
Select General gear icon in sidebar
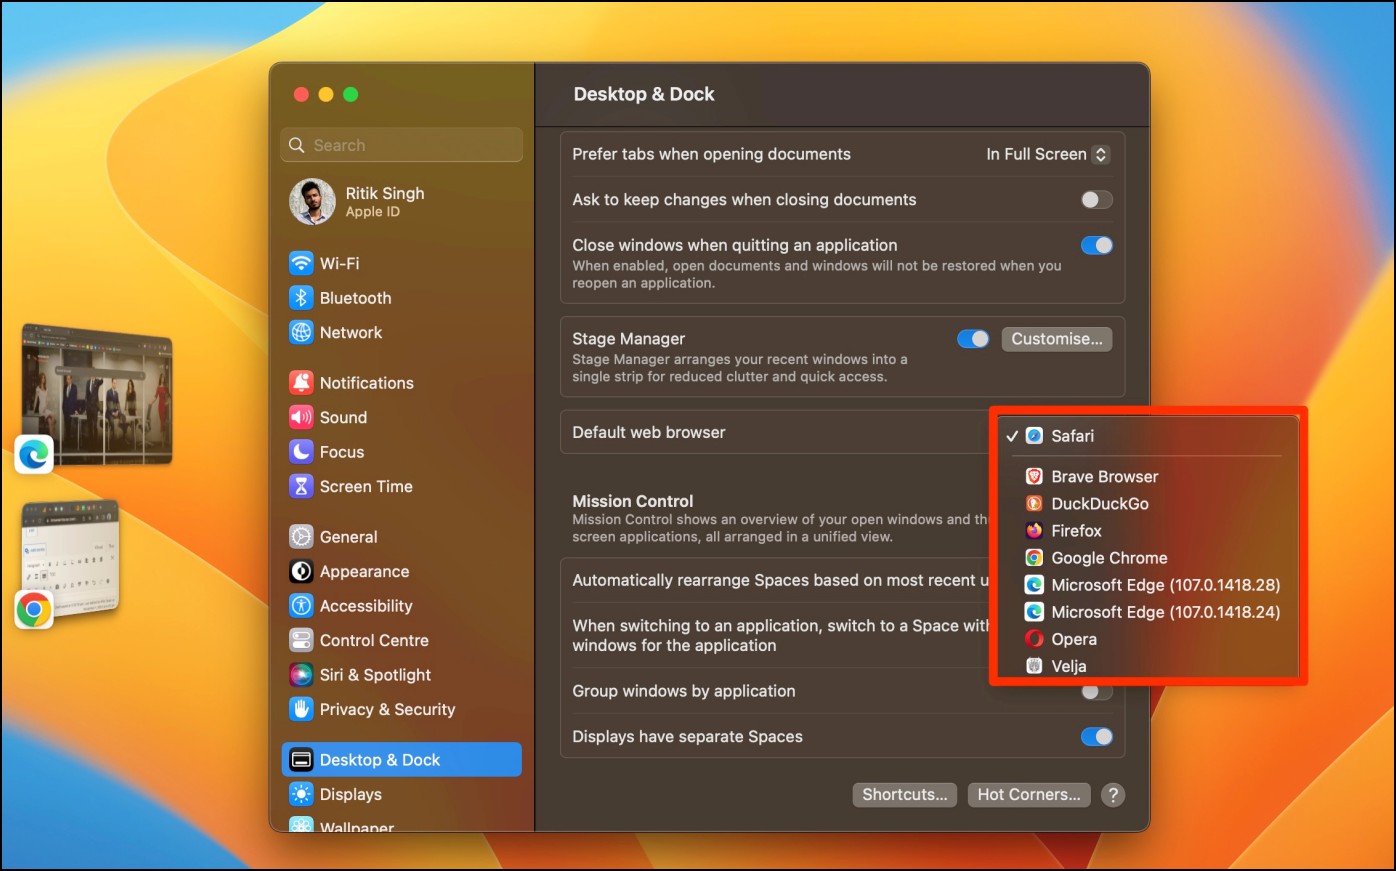pyautogui.click(x=301, y=537)
